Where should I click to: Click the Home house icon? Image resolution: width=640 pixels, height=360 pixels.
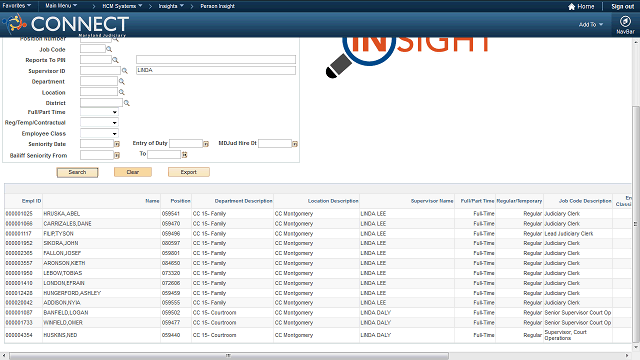click(x=571, y=7)
